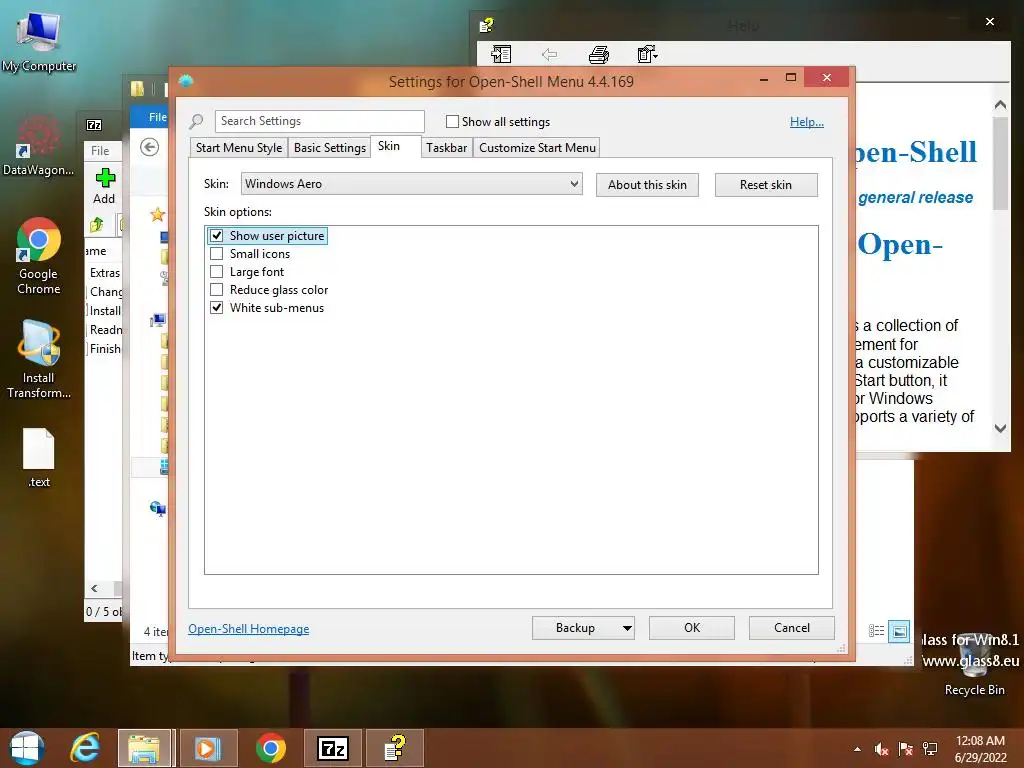The height and width of the screenshot is (768, 1024).
Task: Enable Small icons skin option
Action: tap(217, 254)
